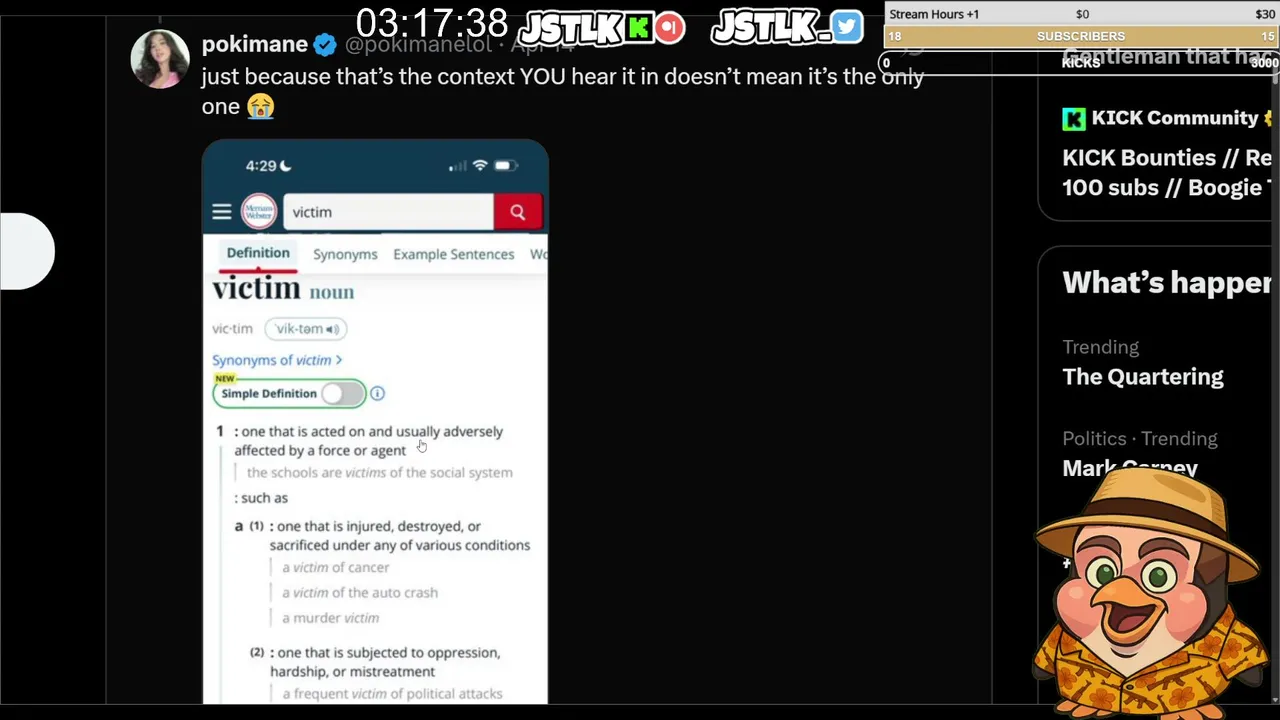
Task: Open the KICK Community heading
Action: (x=1174, y=118)
